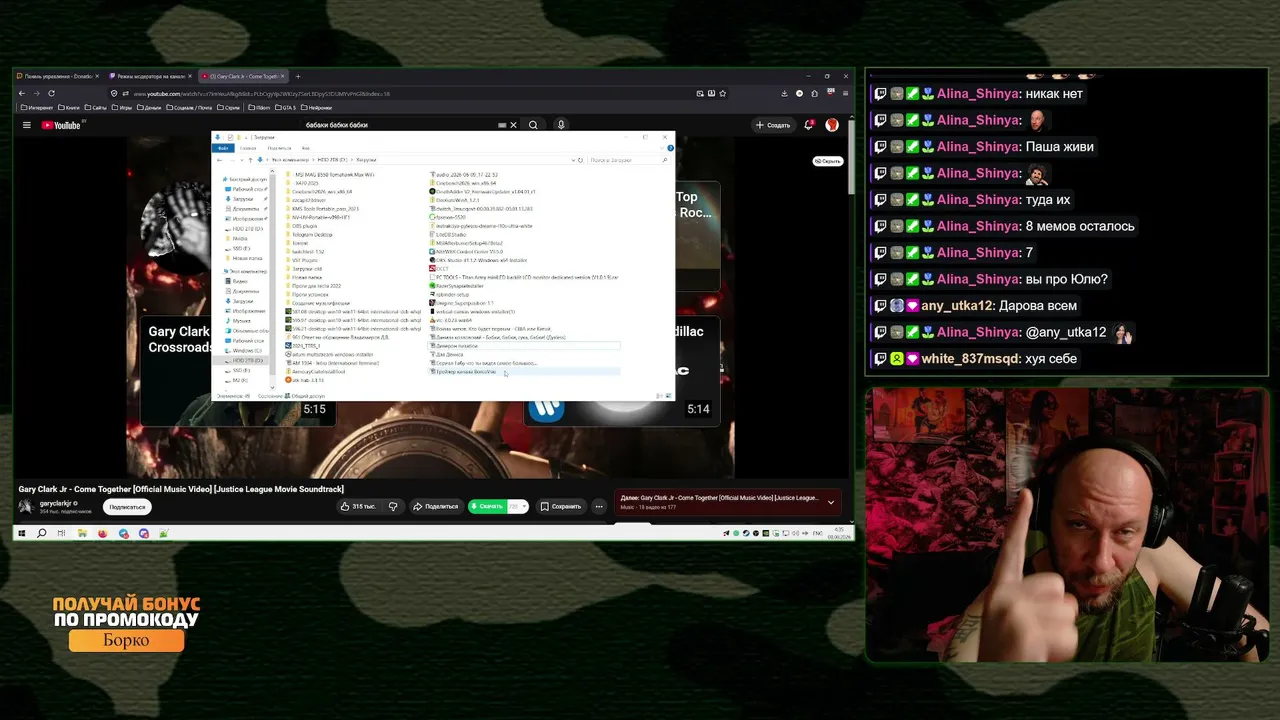Image resolution: width=1280 pixels, height=720 pixels.
Task: Reload the browser page
Action: pos(51,93)
